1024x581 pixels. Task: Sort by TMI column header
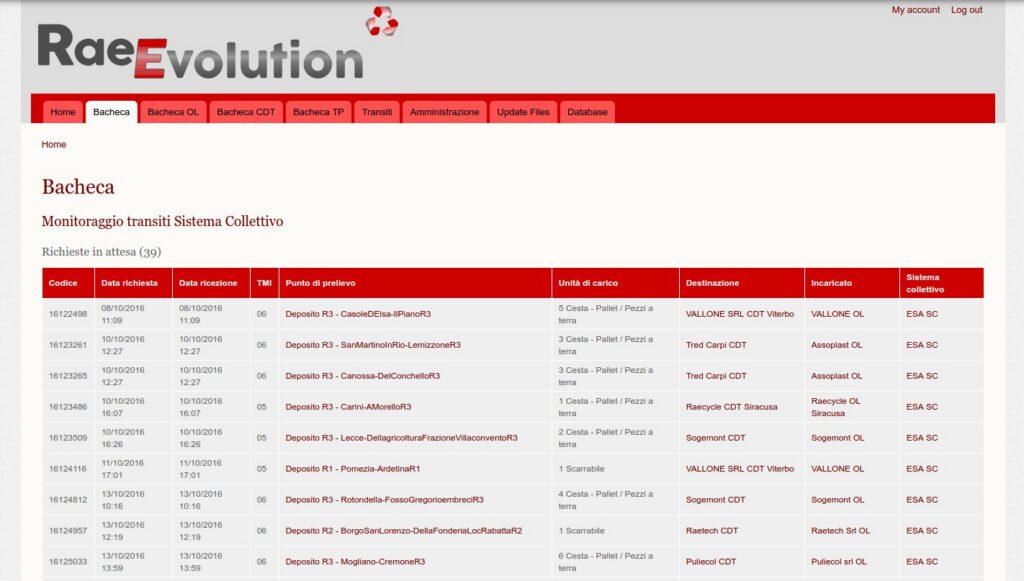pos(264,283)
